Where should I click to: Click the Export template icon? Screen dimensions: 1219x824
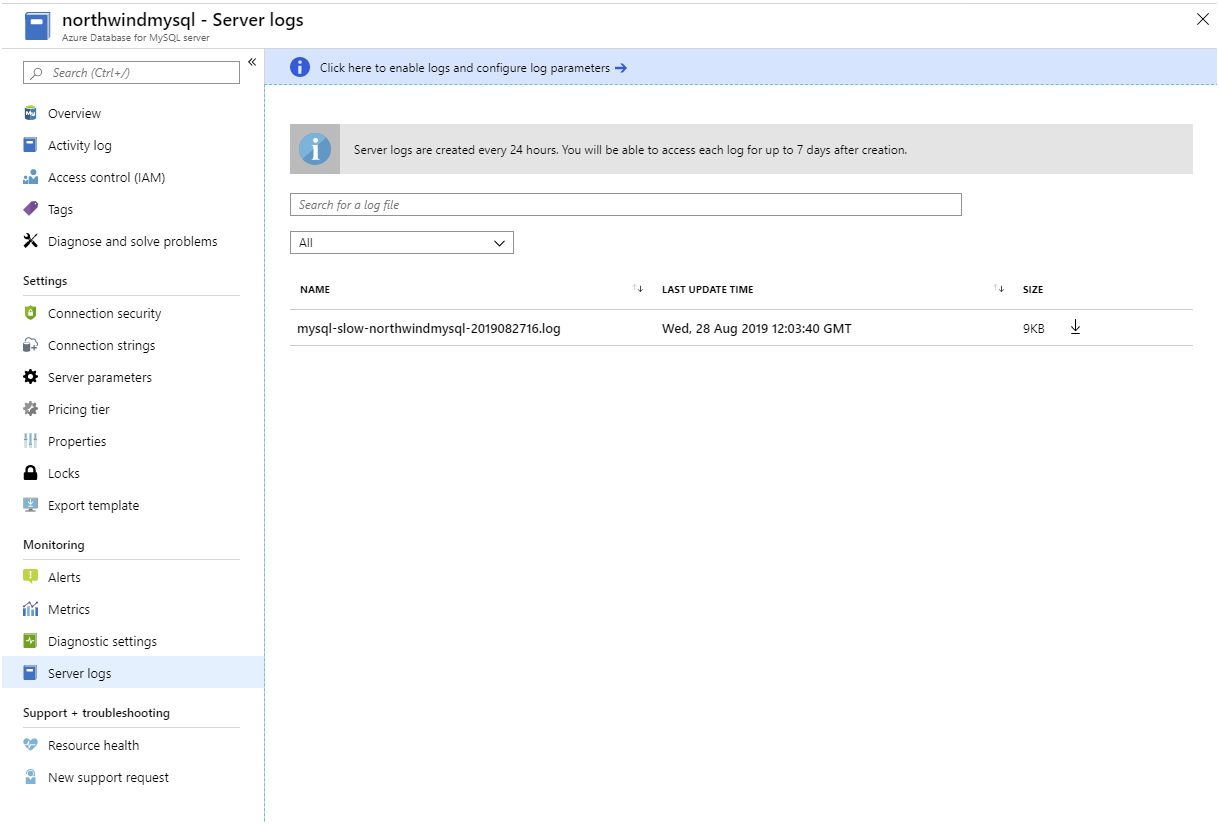(x=30, y=505)
